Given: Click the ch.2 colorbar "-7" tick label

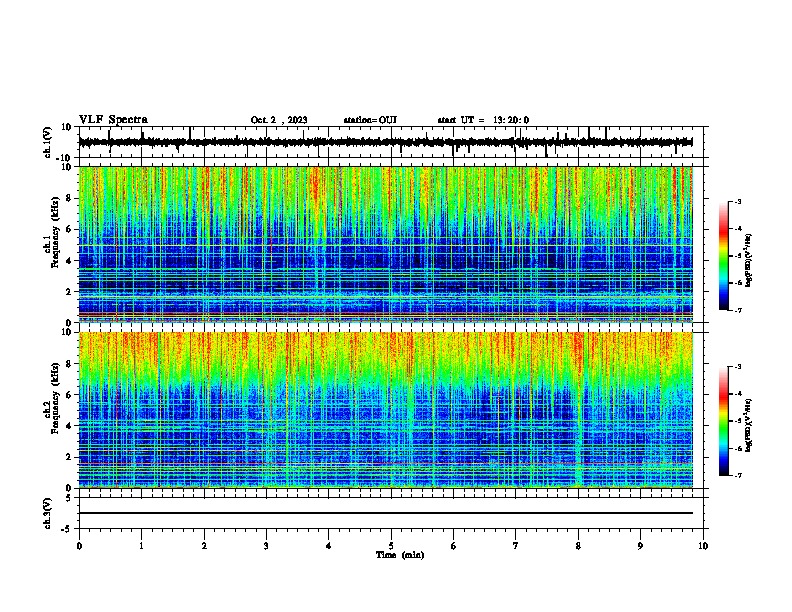Looking at the screenshot, I should (x=737, y=475).
